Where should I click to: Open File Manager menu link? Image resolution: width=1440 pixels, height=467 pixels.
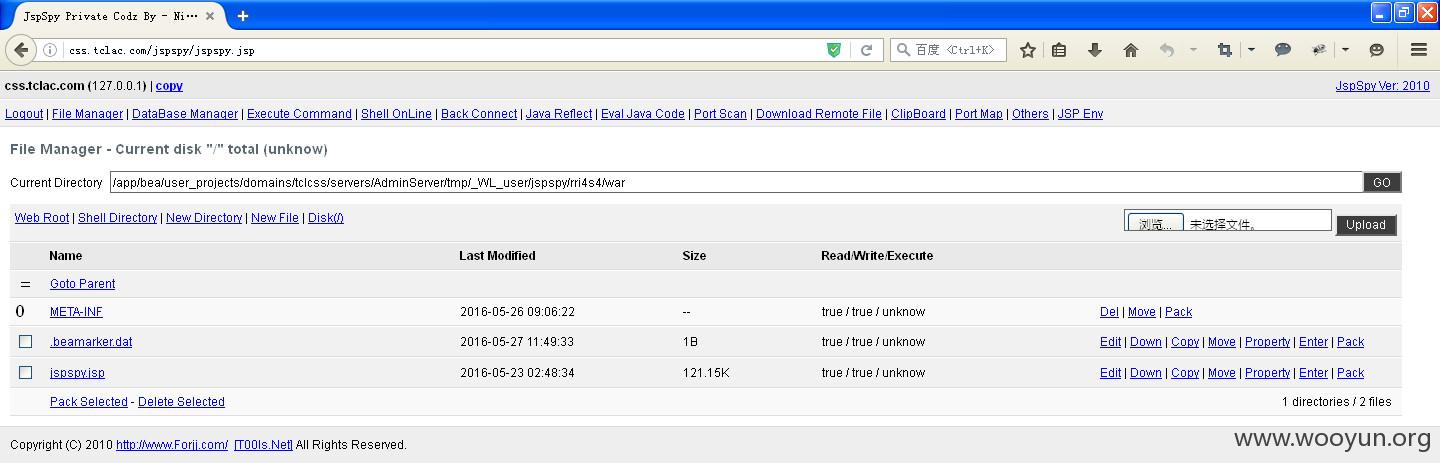87,114
